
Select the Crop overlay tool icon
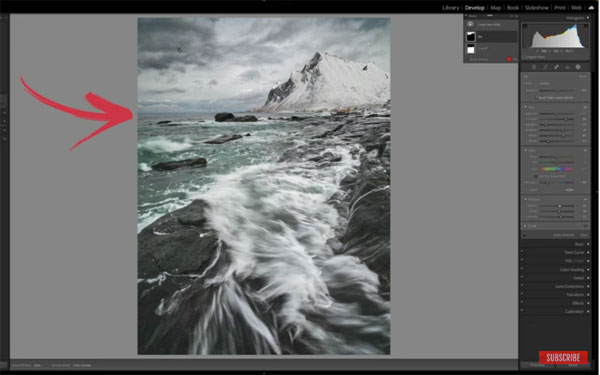click(x=534, y=67)
